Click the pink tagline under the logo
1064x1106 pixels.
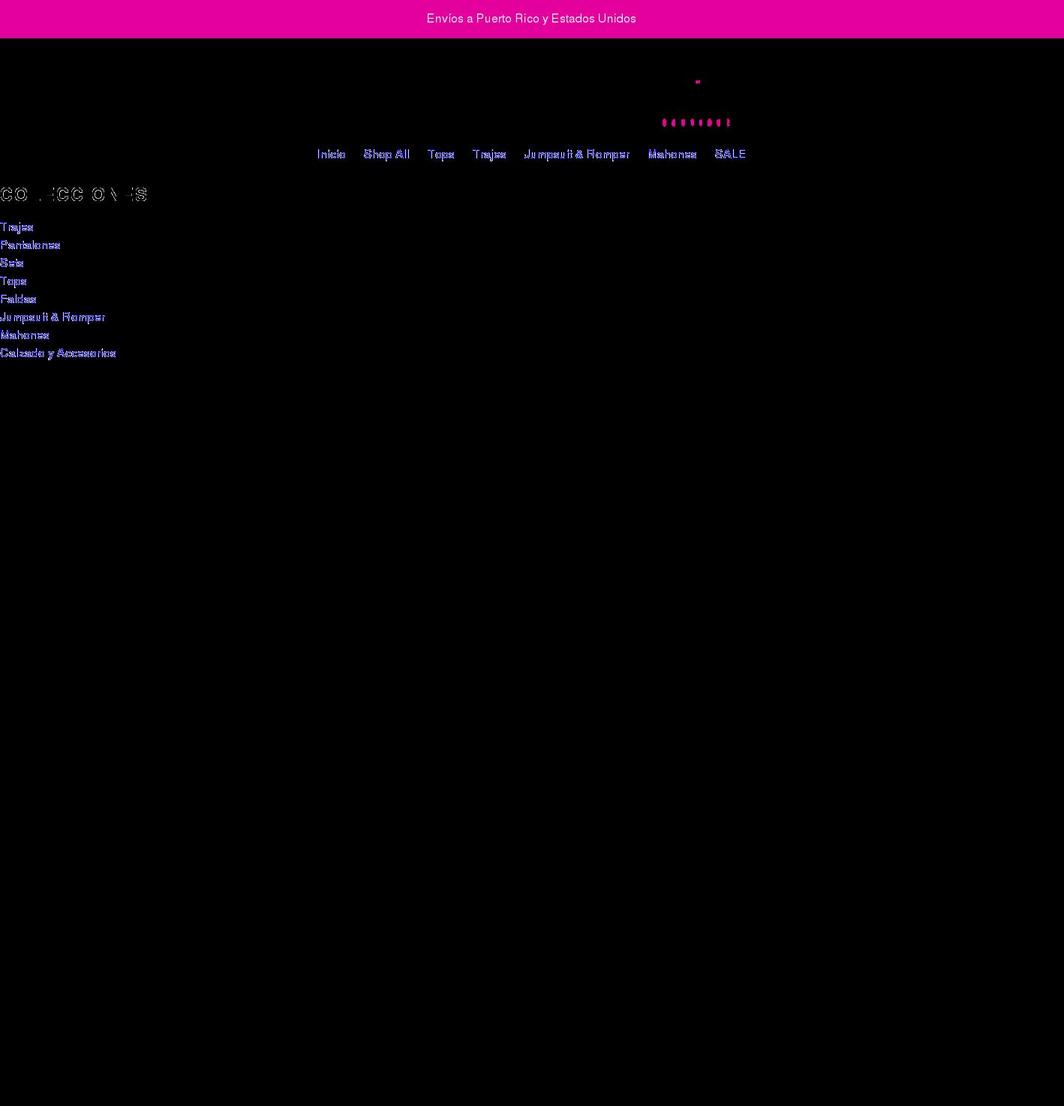tap(695, 122)
